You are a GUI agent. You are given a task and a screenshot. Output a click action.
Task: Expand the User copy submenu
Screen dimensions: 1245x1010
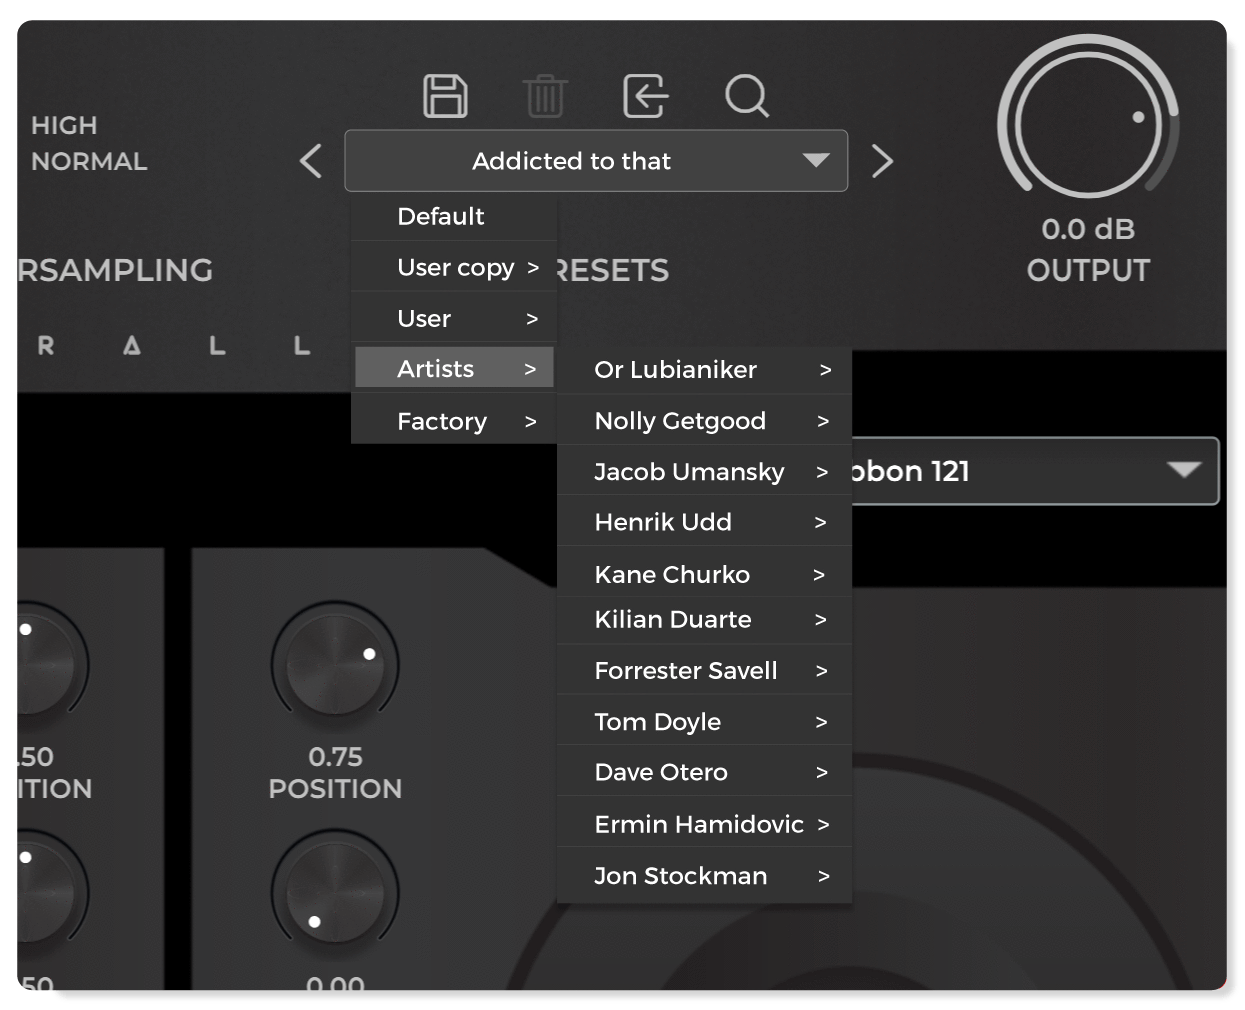click(453, 267)
